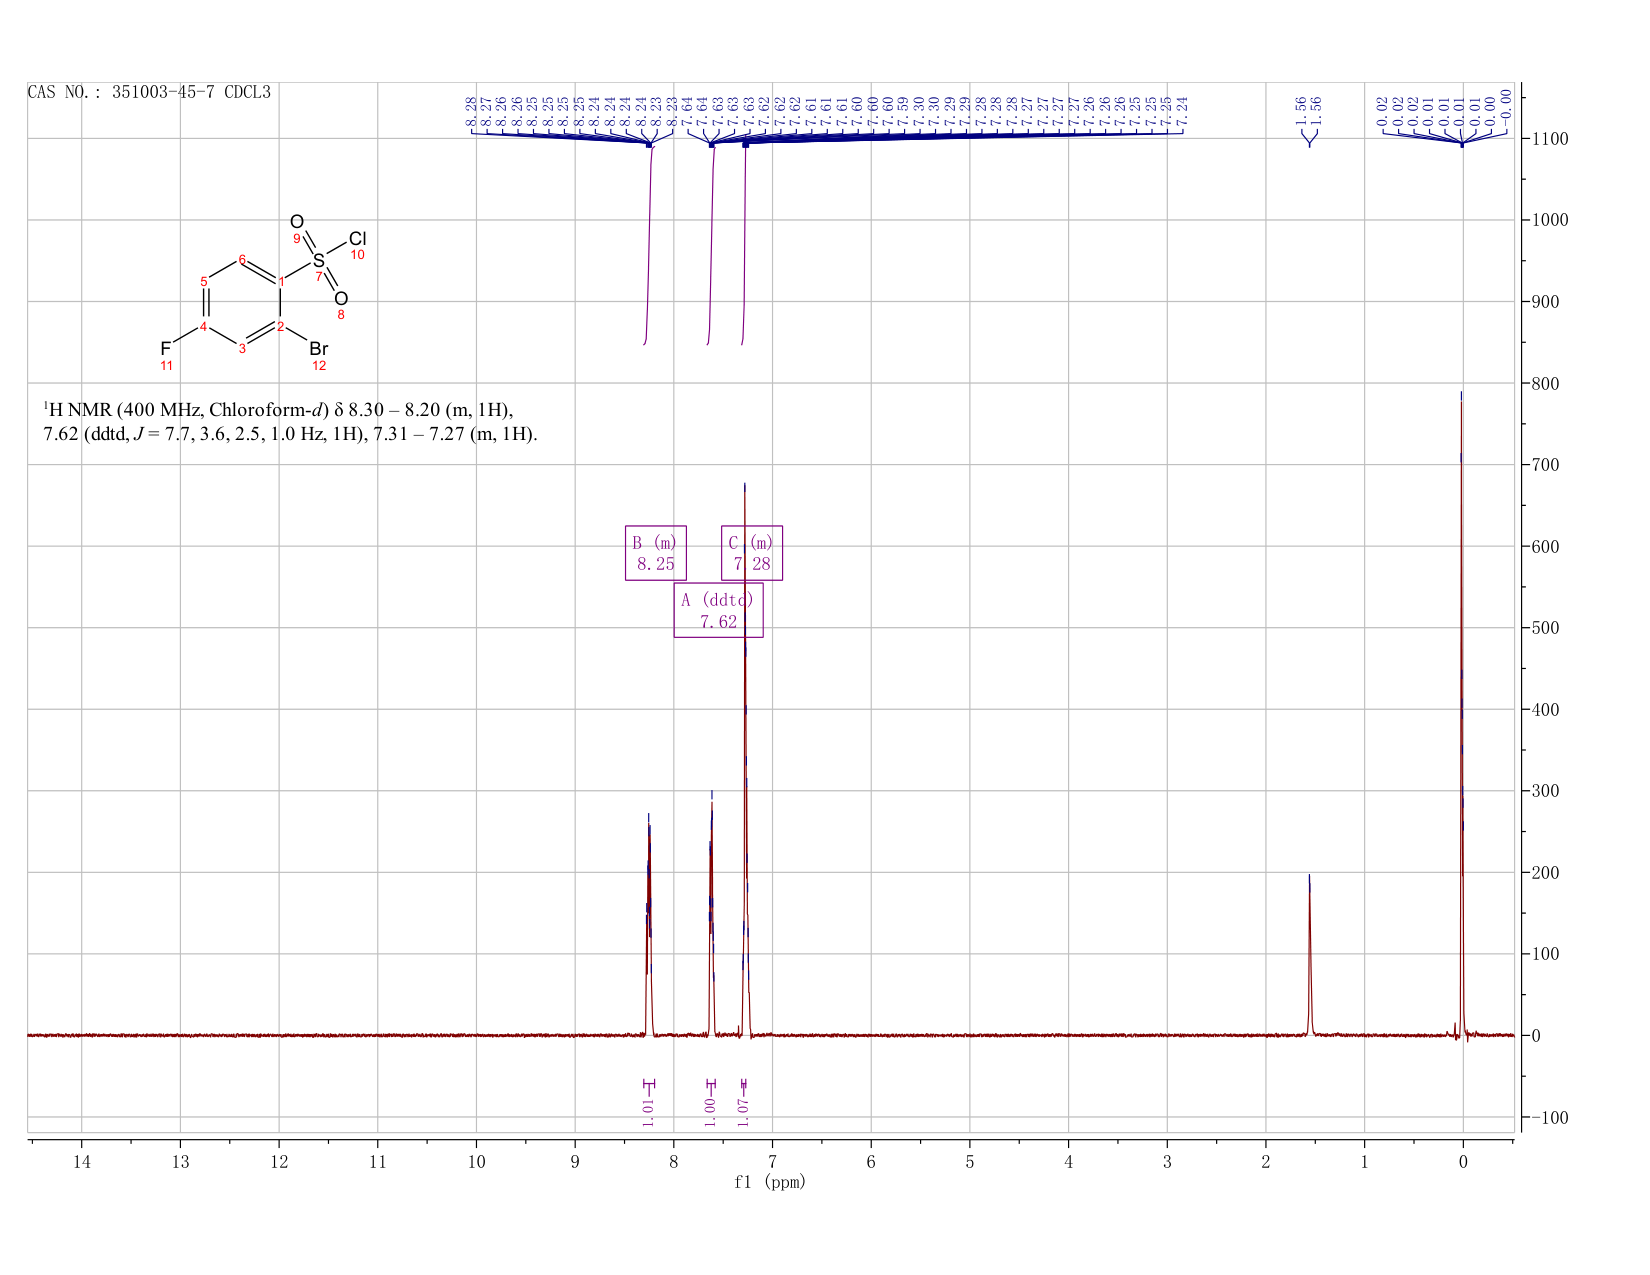Click the 8.28 peak label at top
Viewport: 1650px width, 1275px height.
pyautogui.click(x=471, y=111)
